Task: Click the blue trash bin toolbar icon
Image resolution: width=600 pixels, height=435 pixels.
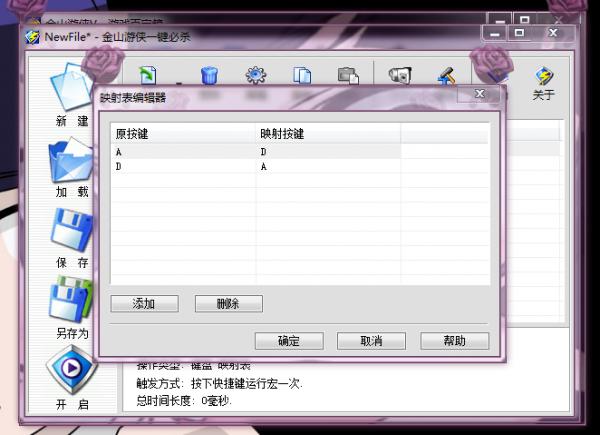Action: pos(209,75)
